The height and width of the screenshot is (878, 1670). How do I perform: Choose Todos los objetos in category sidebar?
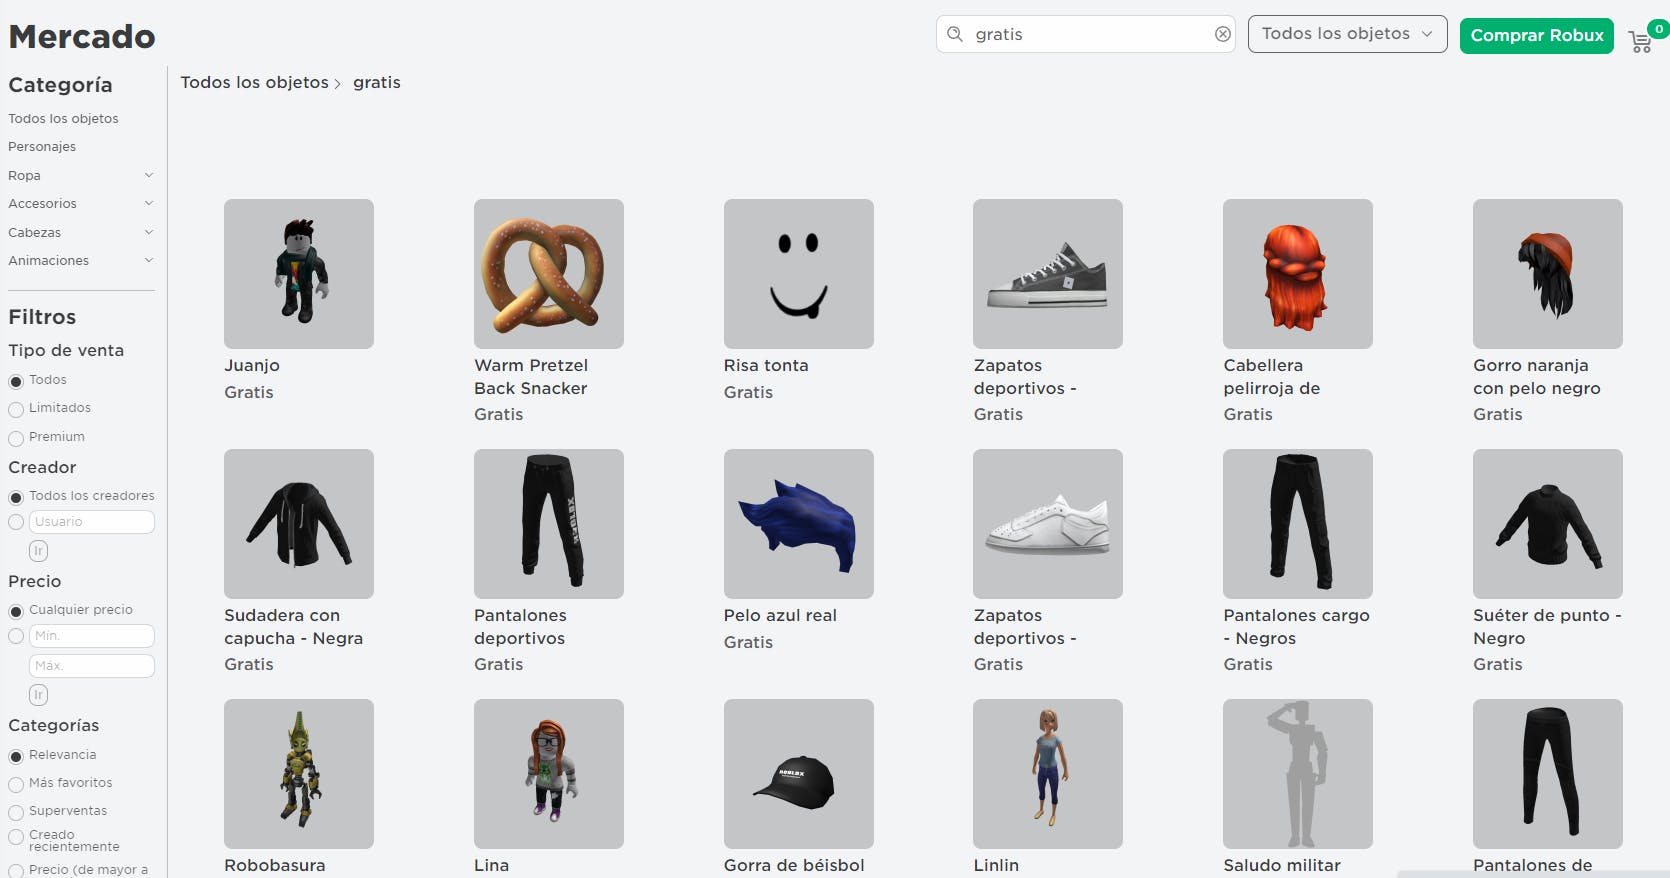63,118
